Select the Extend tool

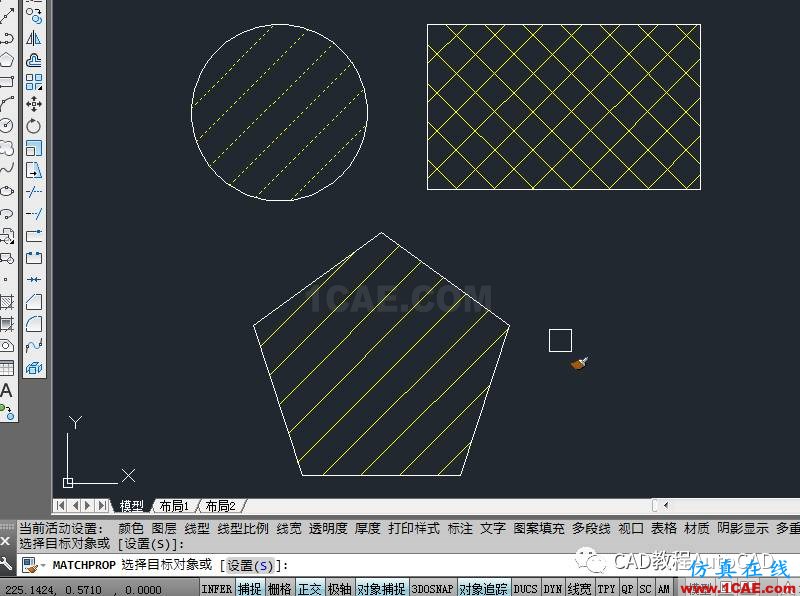click(x=34, y=214)
